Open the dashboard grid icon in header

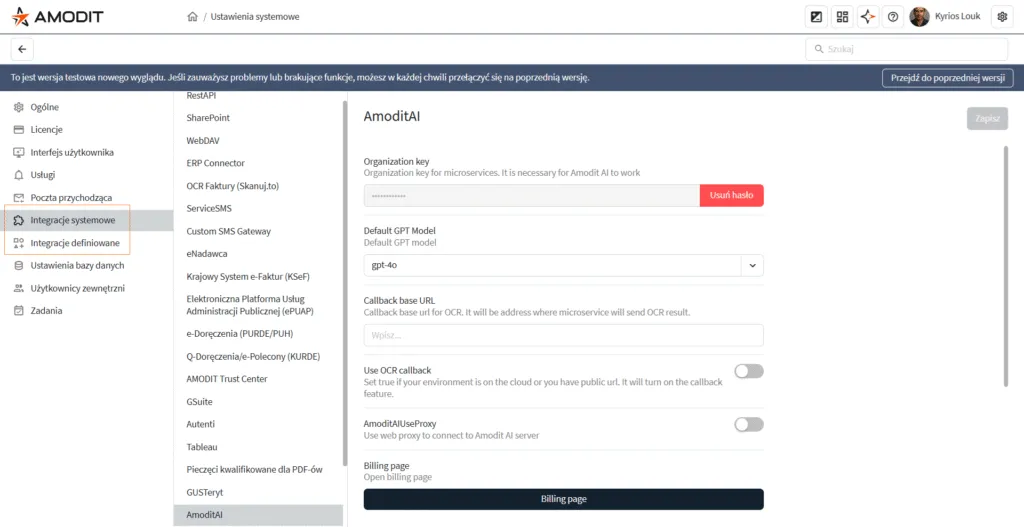[x=842, y=17]
